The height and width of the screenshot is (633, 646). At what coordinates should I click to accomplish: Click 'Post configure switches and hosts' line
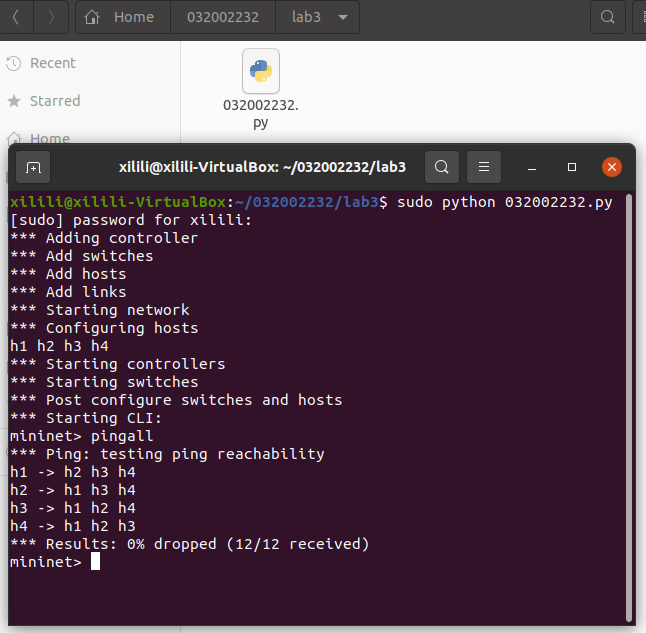(x=176, y=400)
